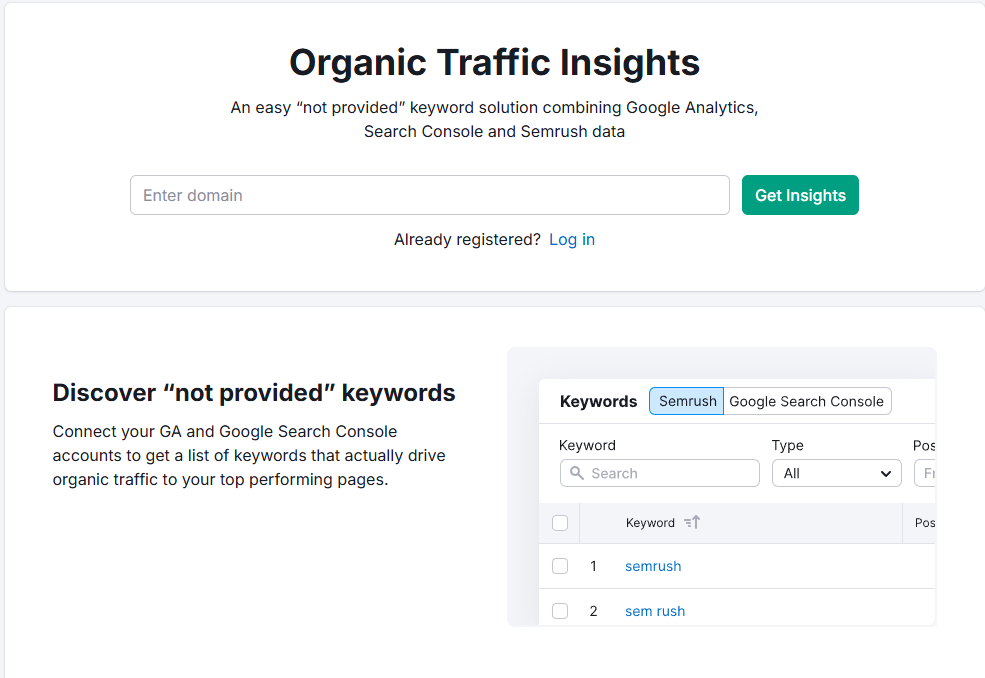Tick the checkbox for sem rush row
Viewport: 985px width, 678px height.
pyautogui.click(x=560, y=611)
